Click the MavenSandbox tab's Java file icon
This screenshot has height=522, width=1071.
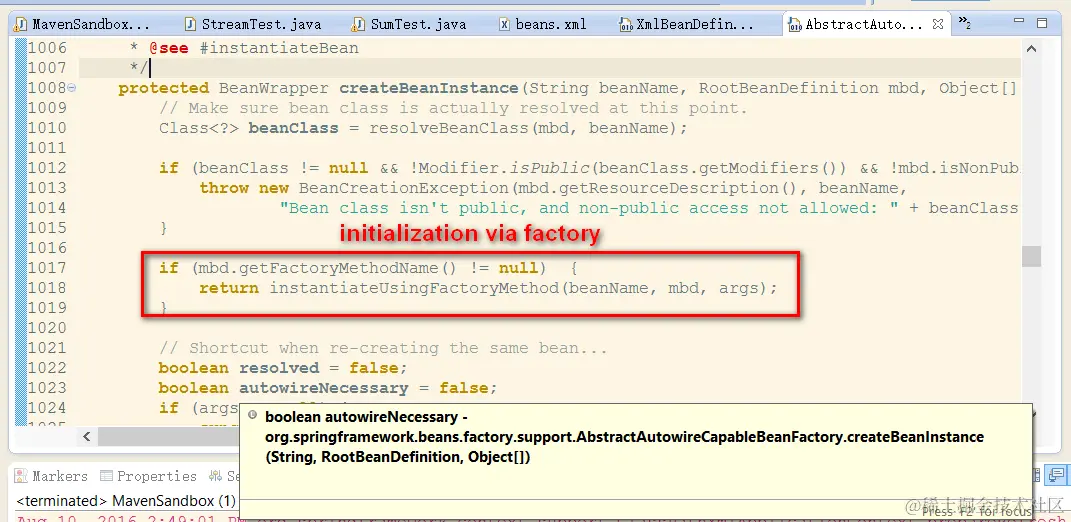point(21,25)
